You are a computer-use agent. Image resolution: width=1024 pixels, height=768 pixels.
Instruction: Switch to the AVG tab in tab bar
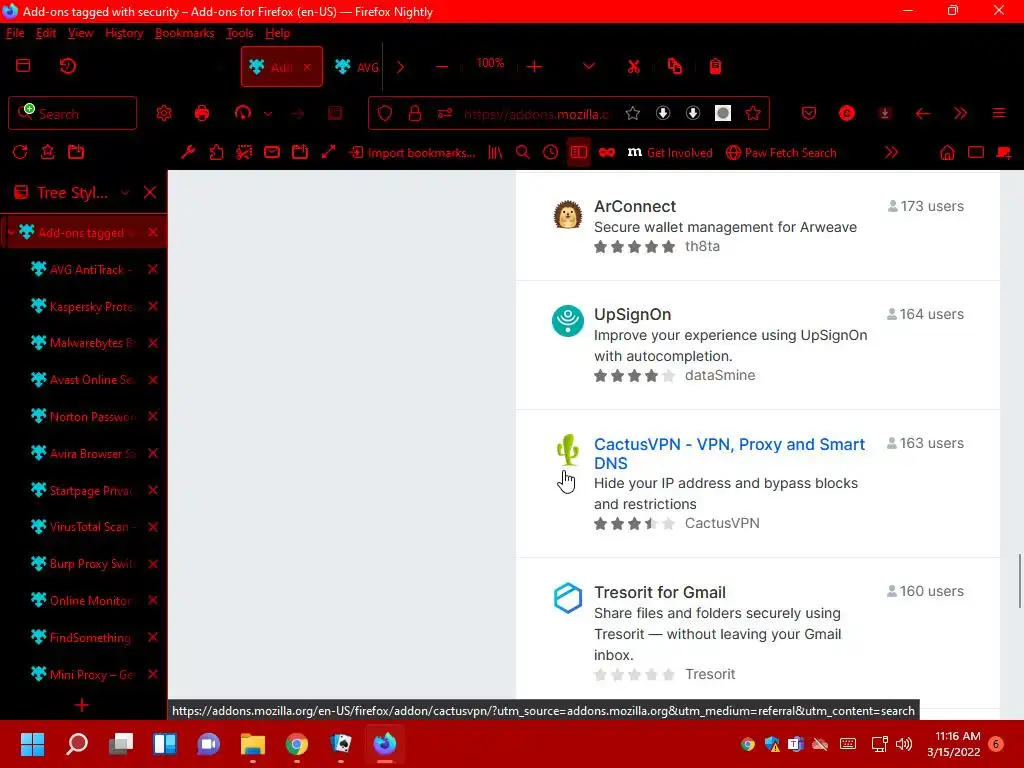tap(357, 67)
